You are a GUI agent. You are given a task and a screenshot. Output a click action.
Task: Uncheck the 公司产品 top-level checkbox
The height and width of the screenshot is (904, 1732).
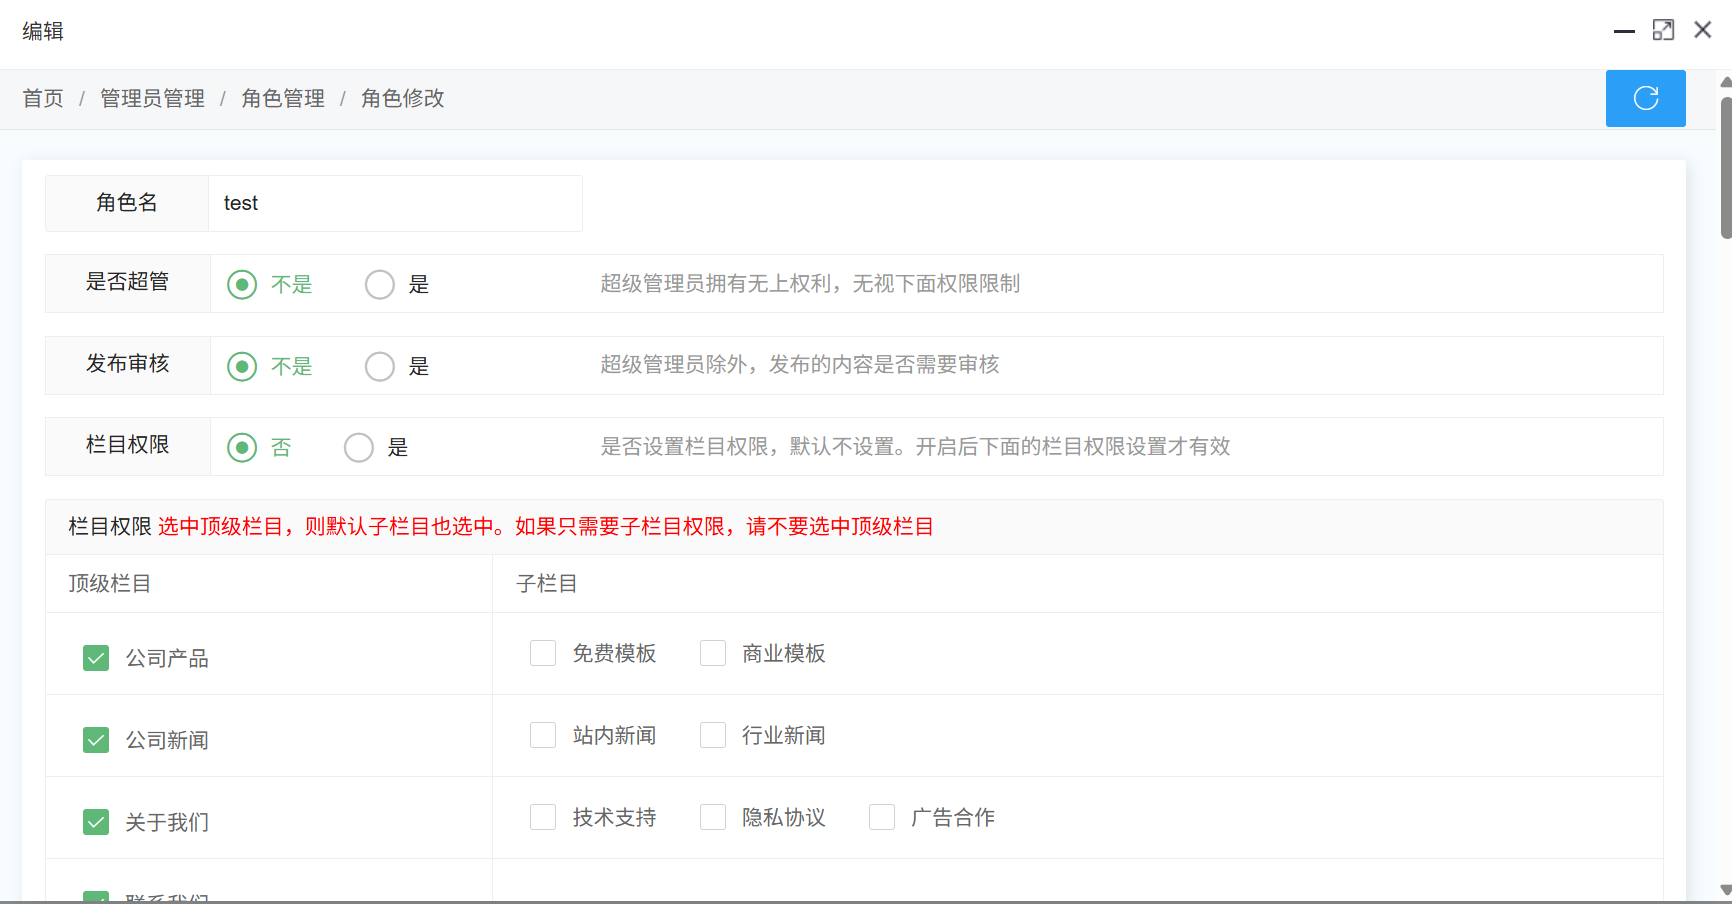pos(96,658)
